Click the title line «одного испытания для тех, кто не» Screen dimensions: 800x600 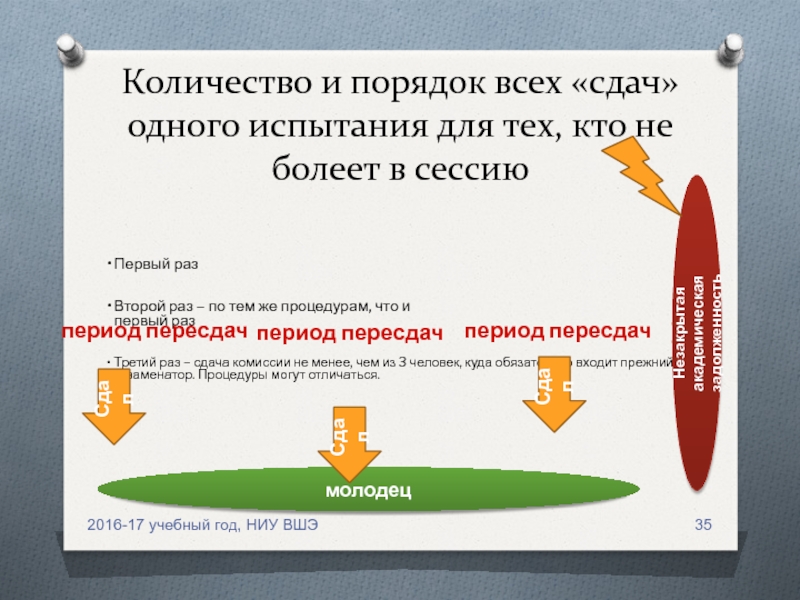click(400, 127)
